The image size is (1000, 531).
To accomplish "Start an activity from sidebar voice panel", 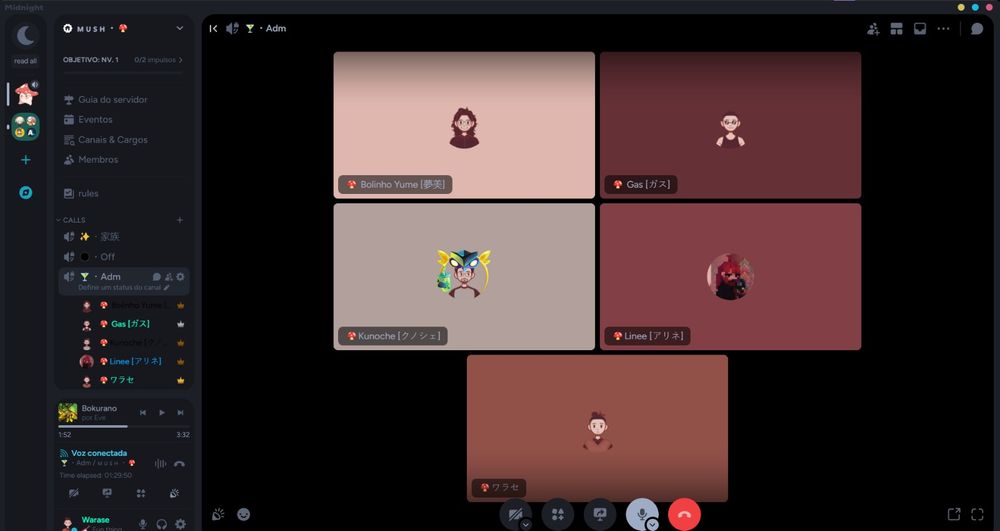I will point(141,493).
